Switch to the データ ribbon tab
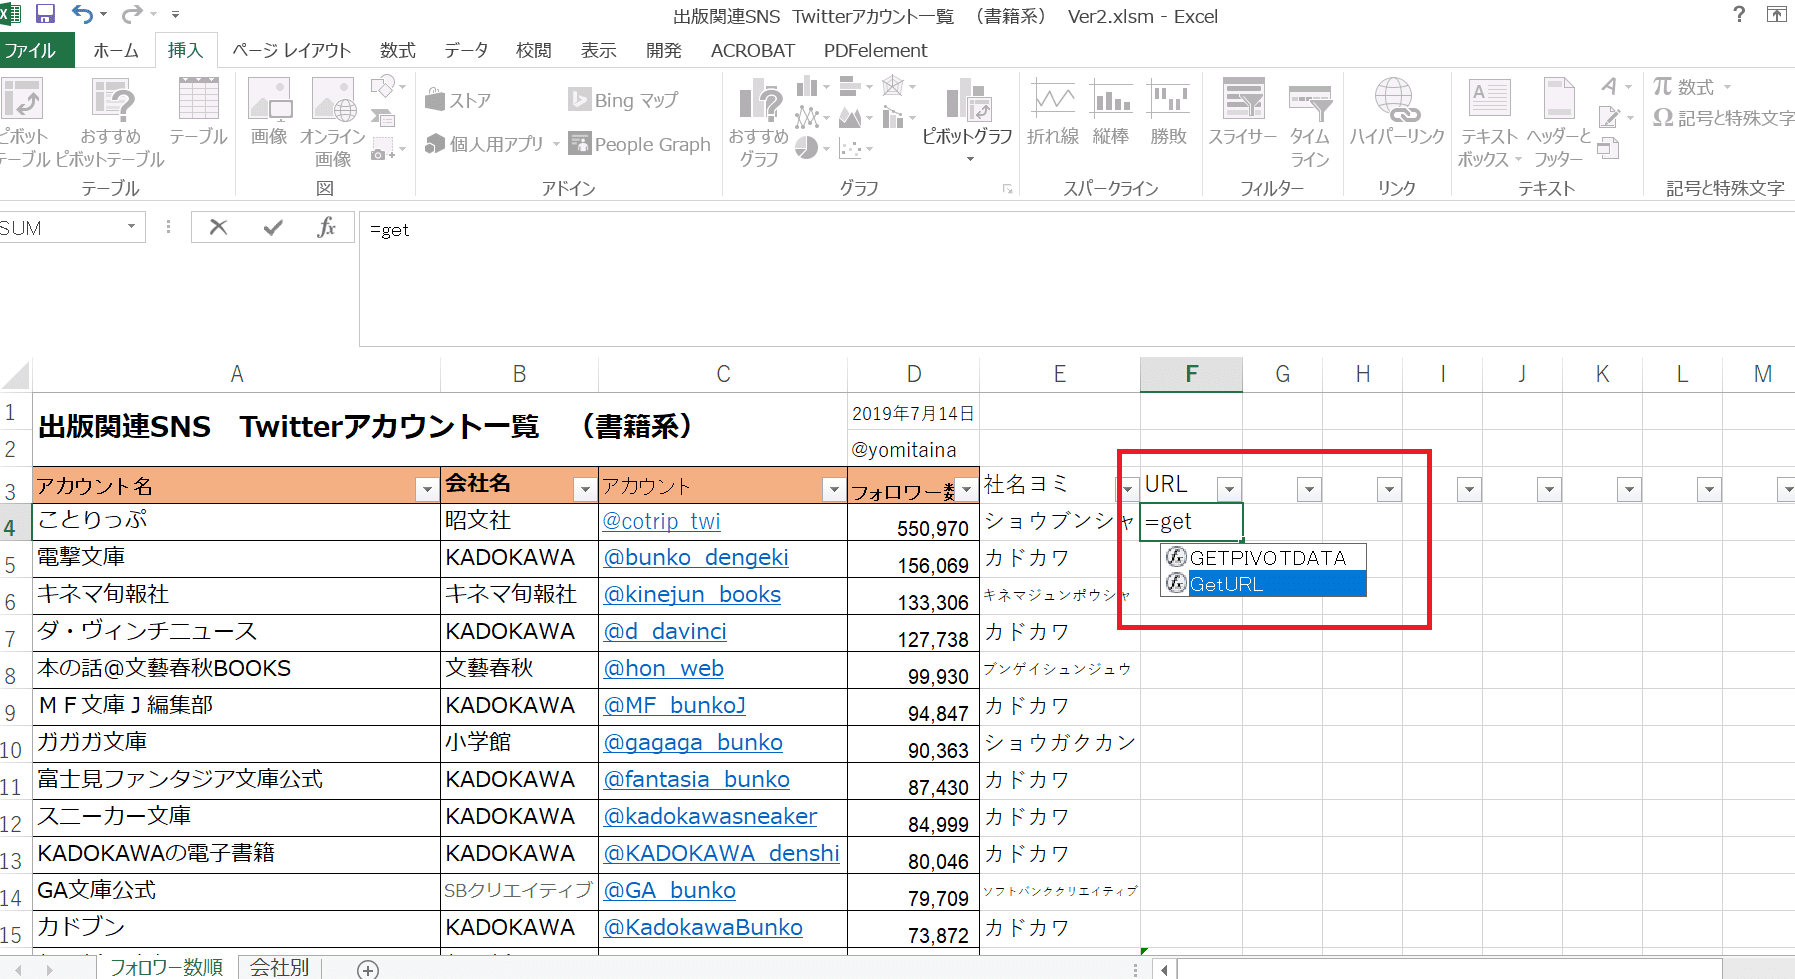 [x=466, y=50]
